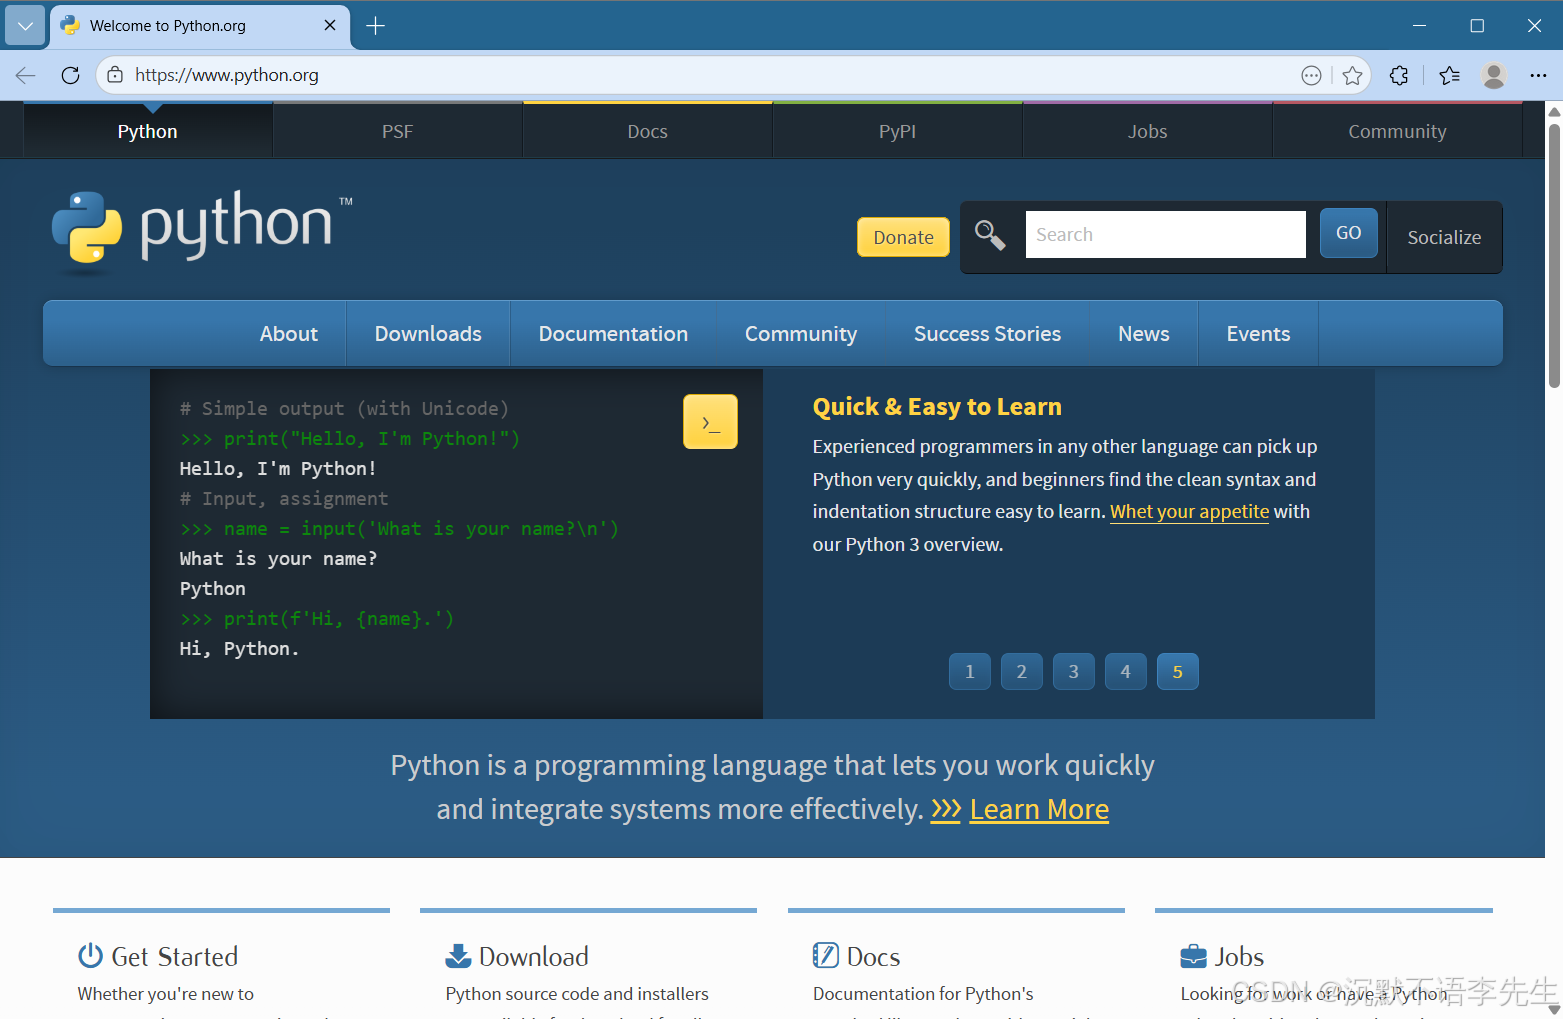Click the Docs section heading
This screenshot has width=1563, height=1019.
[x=874, y=957]
